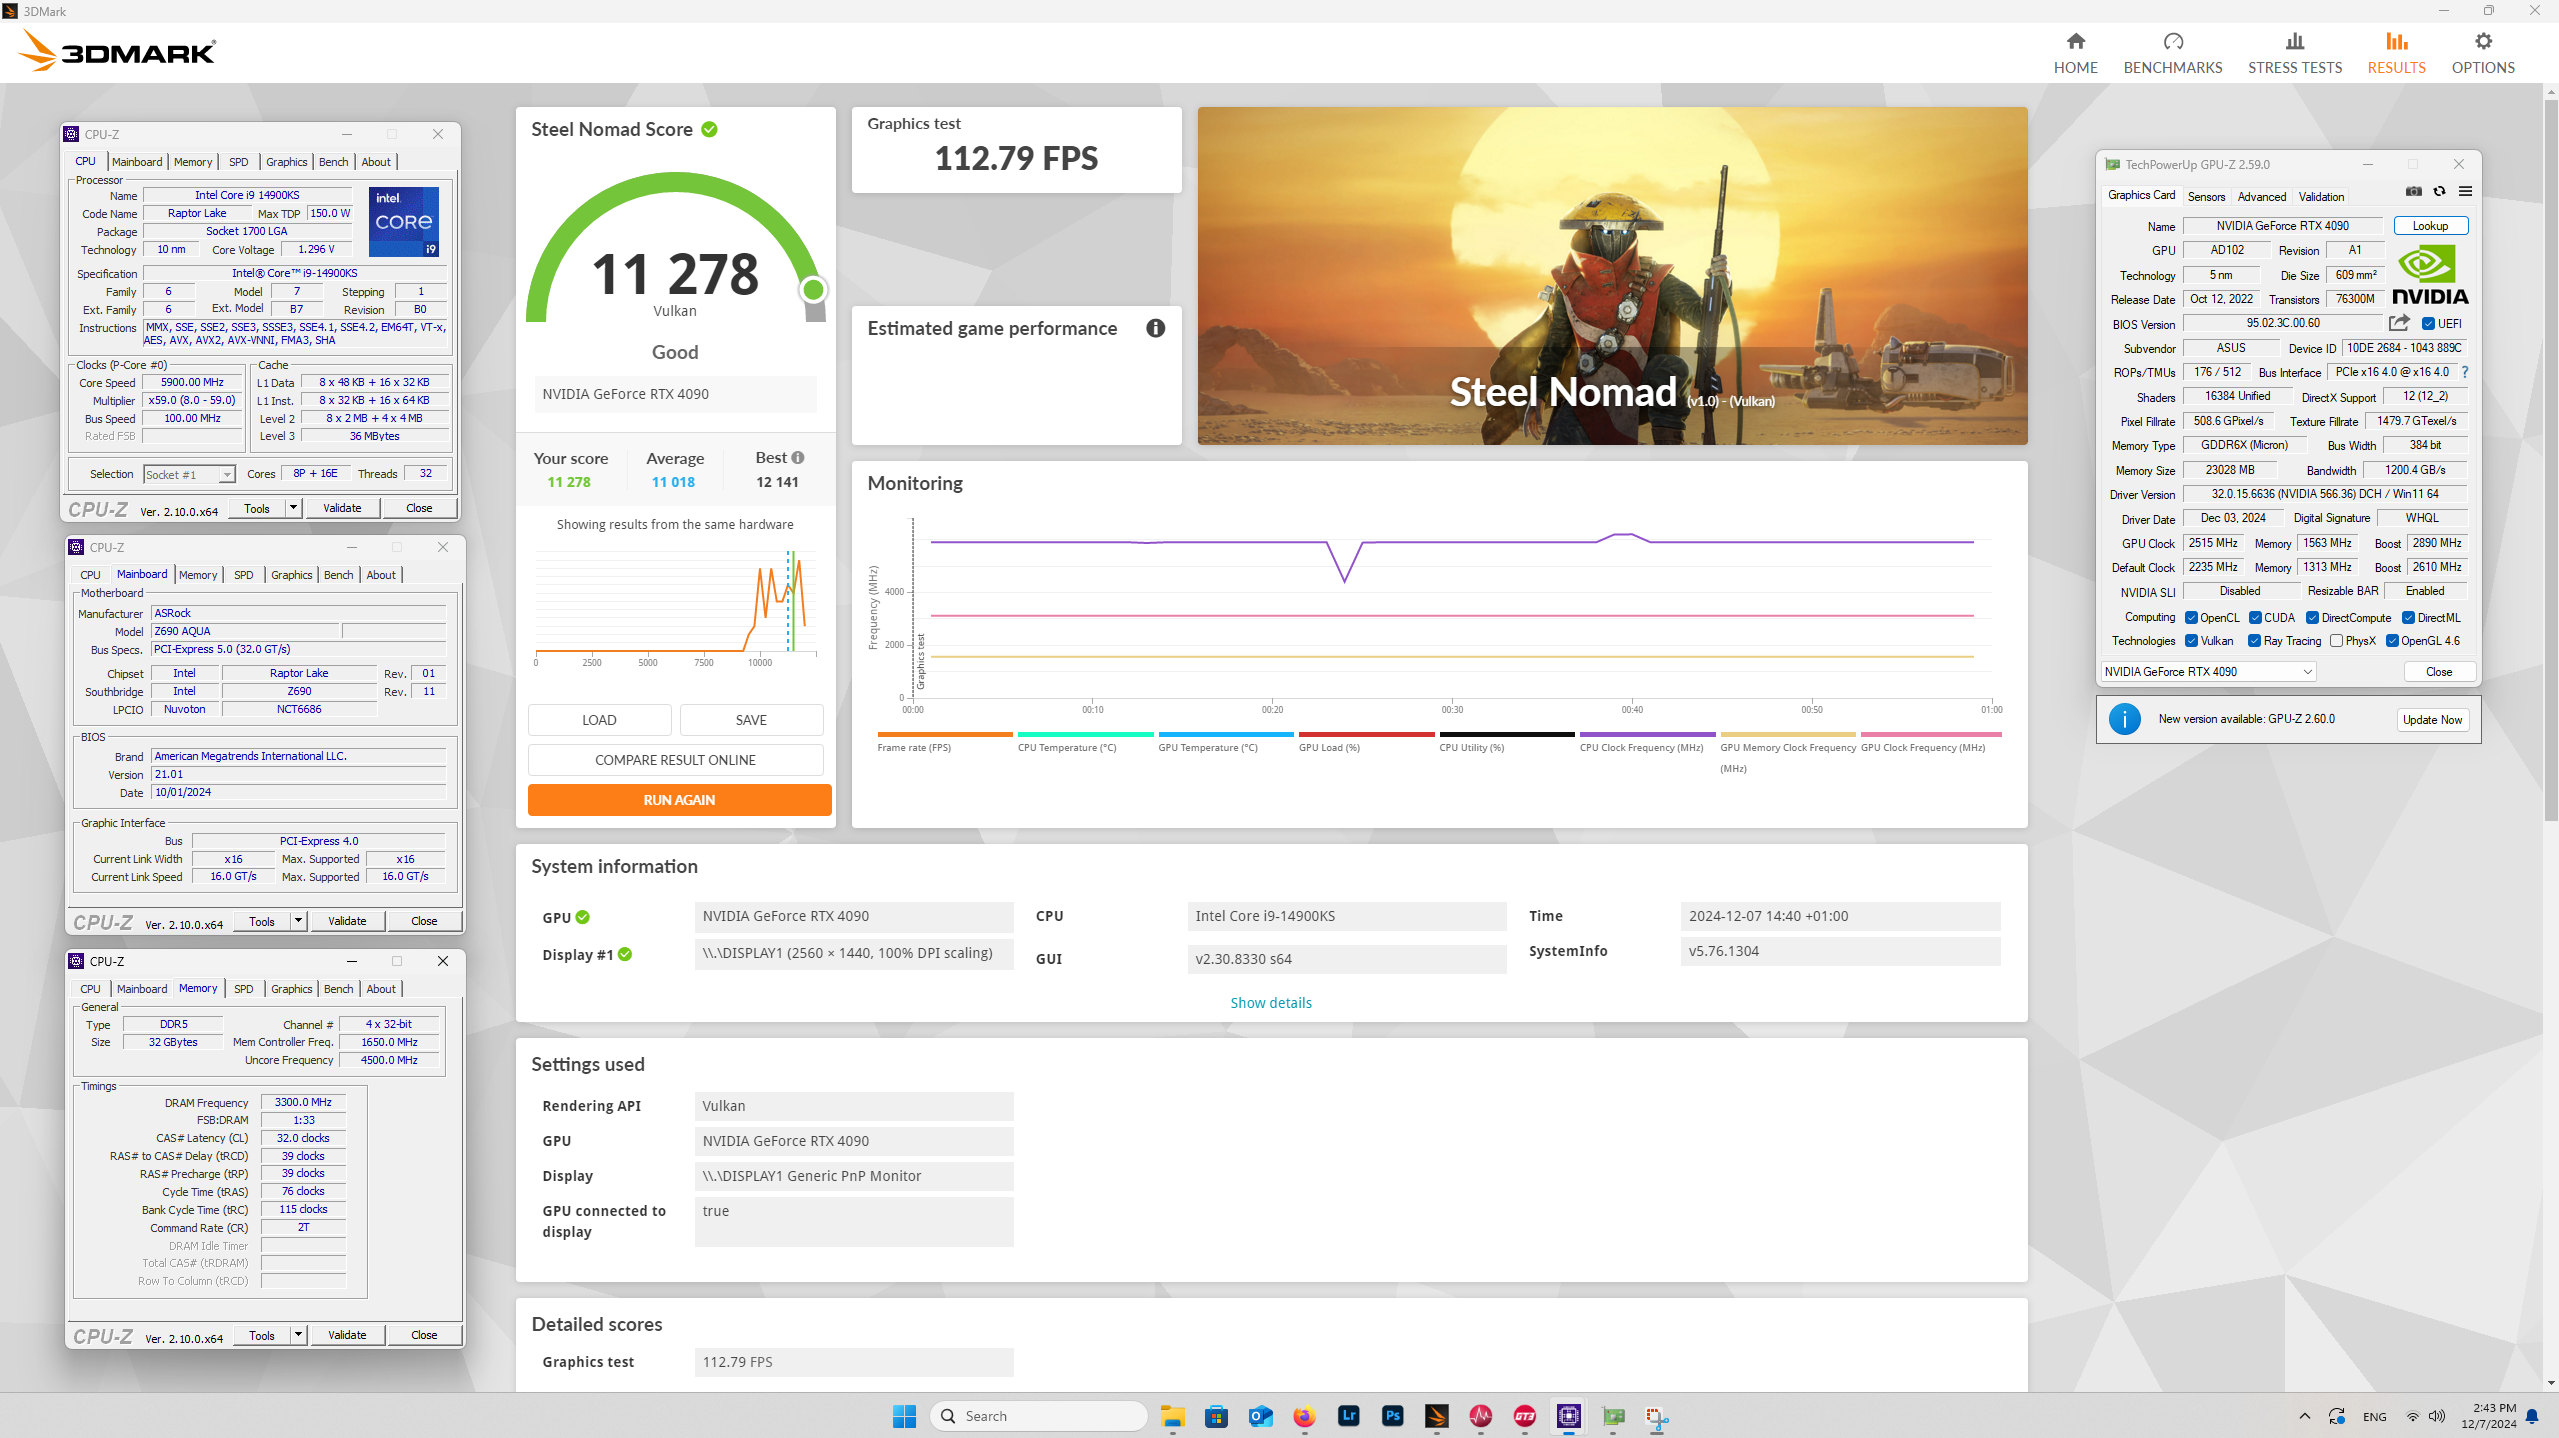2559x1438 pixels.
Task: Open the RESULTS tab in 3DMark
Action: click(2396, 53)
